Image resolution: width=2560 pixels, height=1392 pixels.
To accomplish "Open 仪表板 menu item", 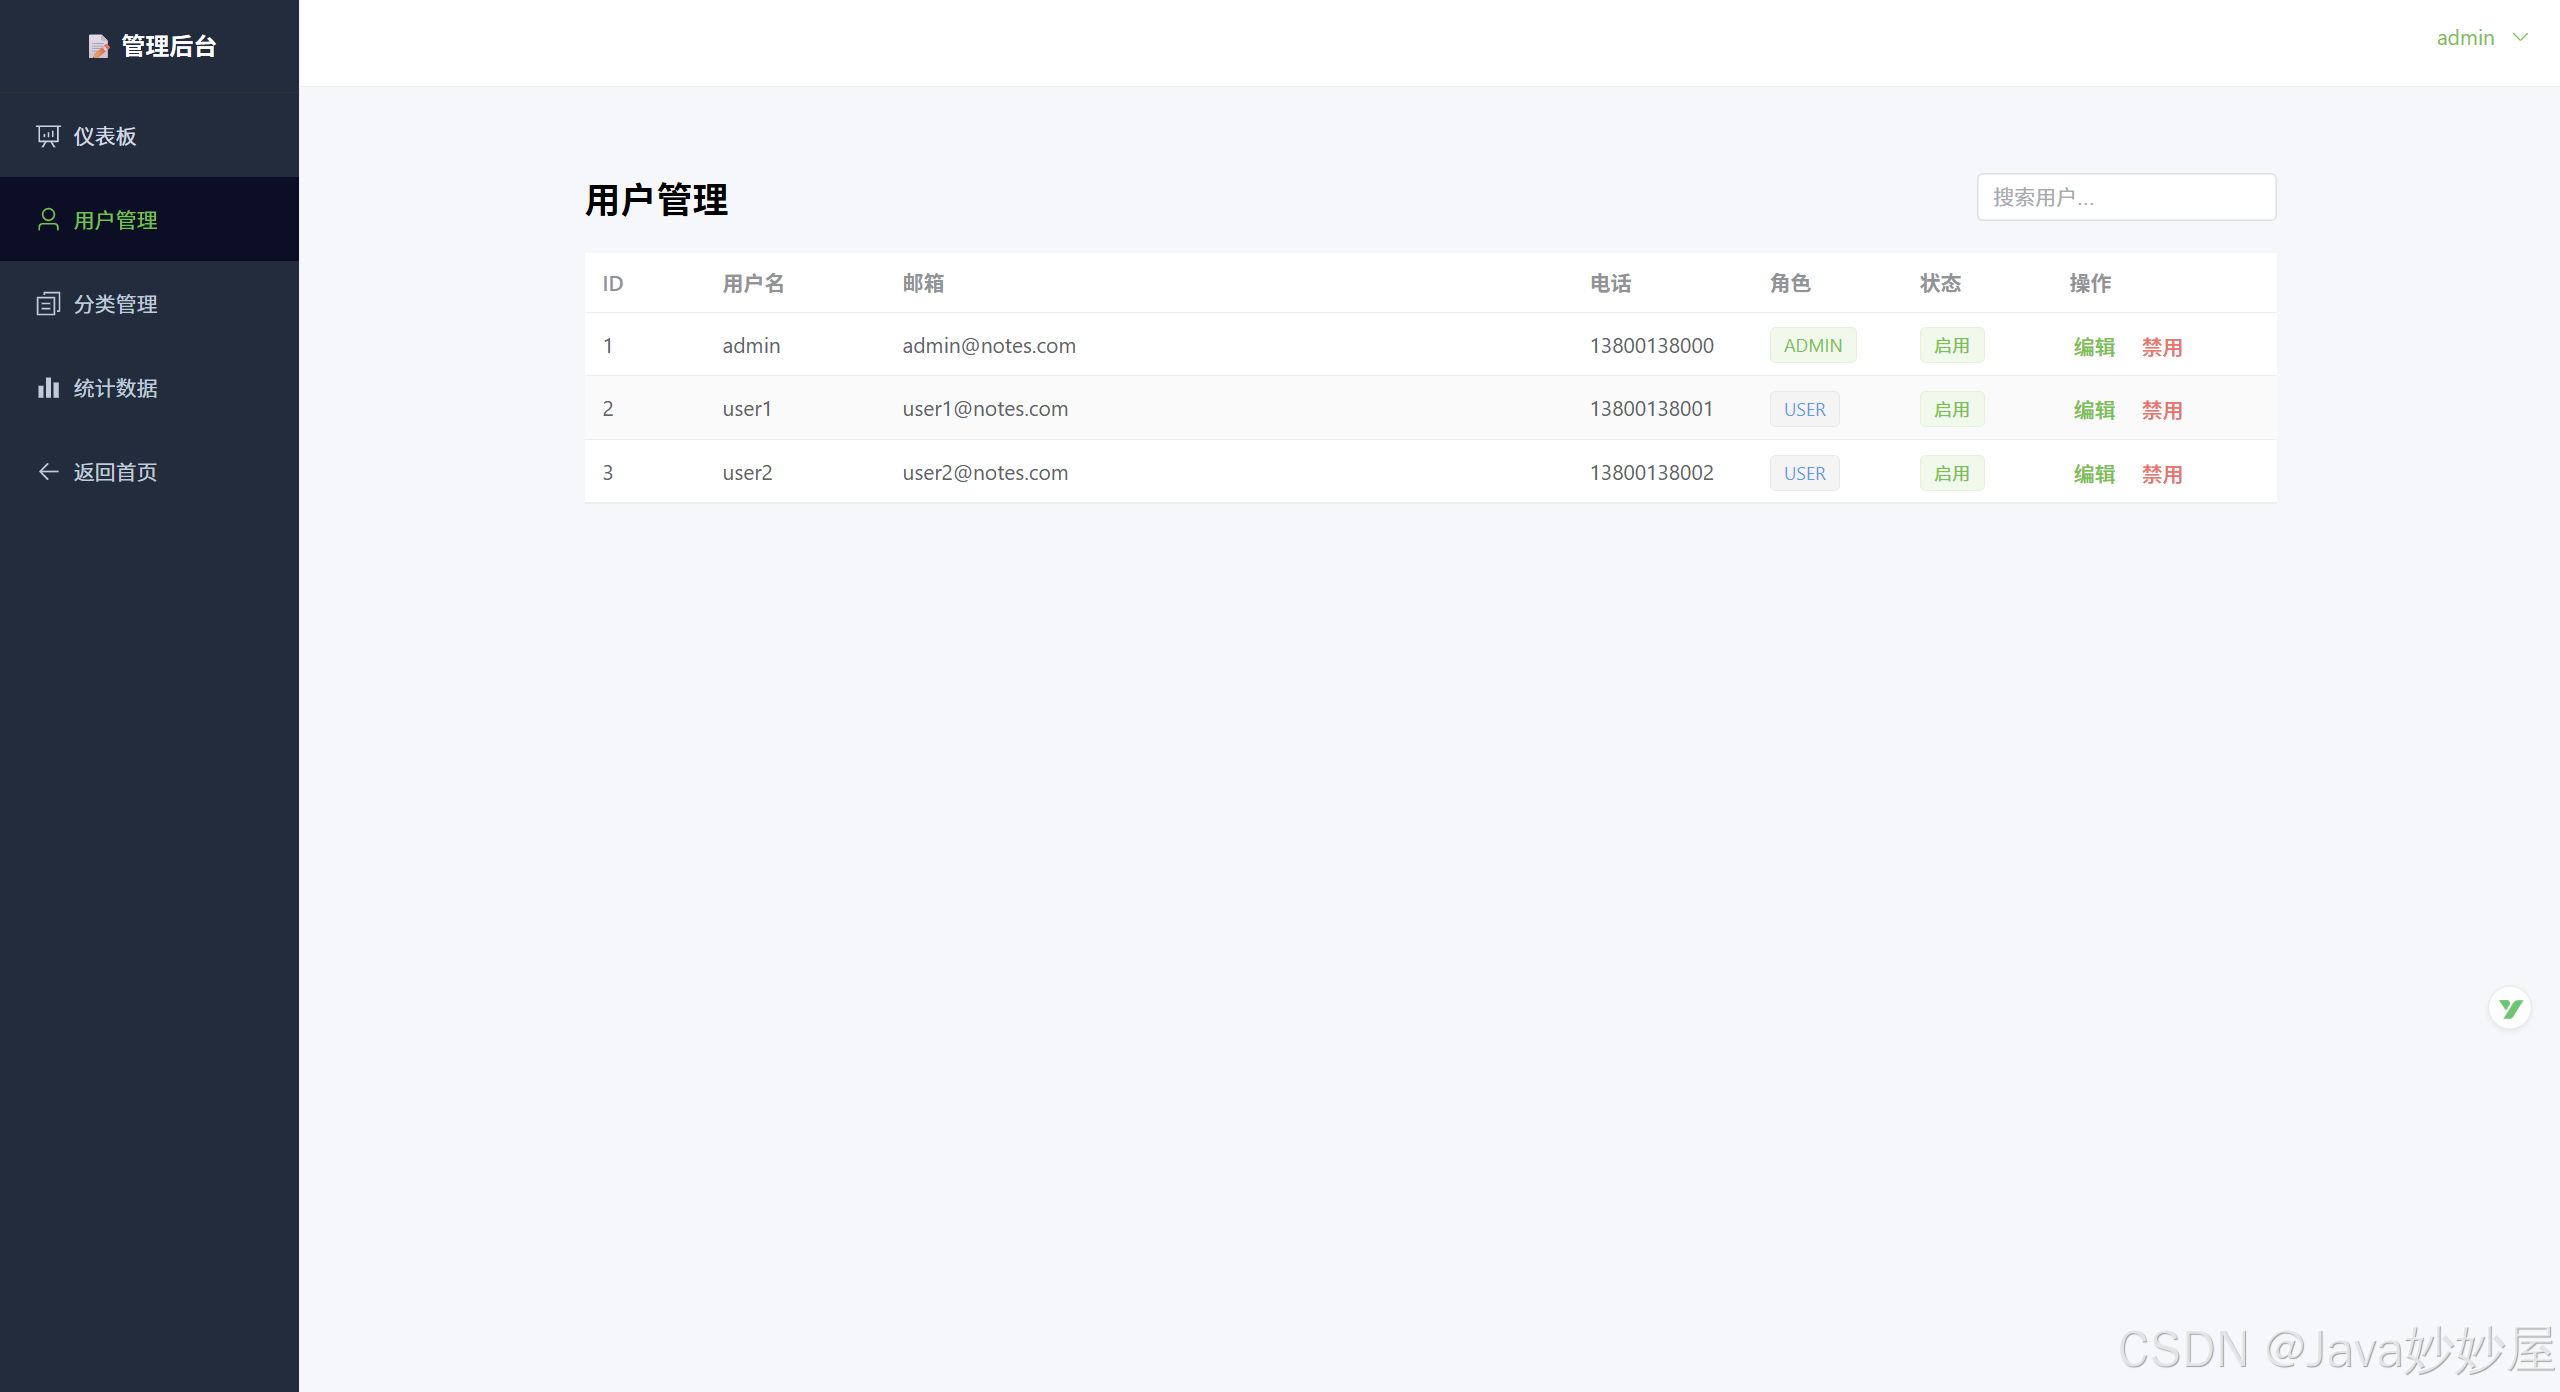I will (x=105, y=136).
